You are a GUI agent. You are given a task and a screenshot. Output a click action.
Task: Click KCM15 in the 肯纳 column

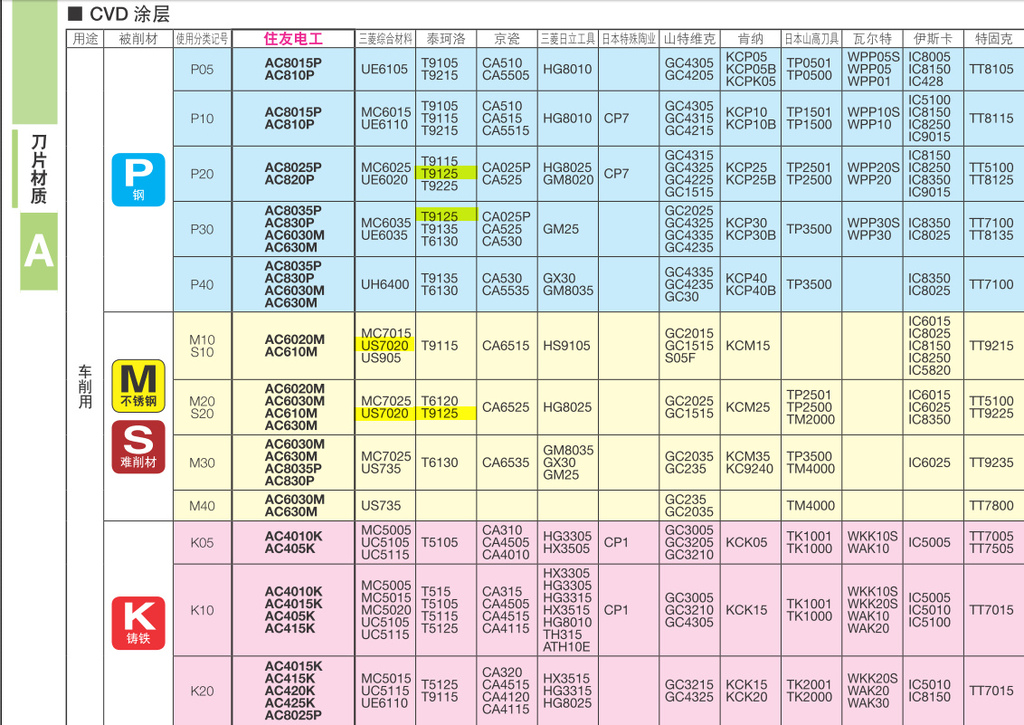coord(748,346)
